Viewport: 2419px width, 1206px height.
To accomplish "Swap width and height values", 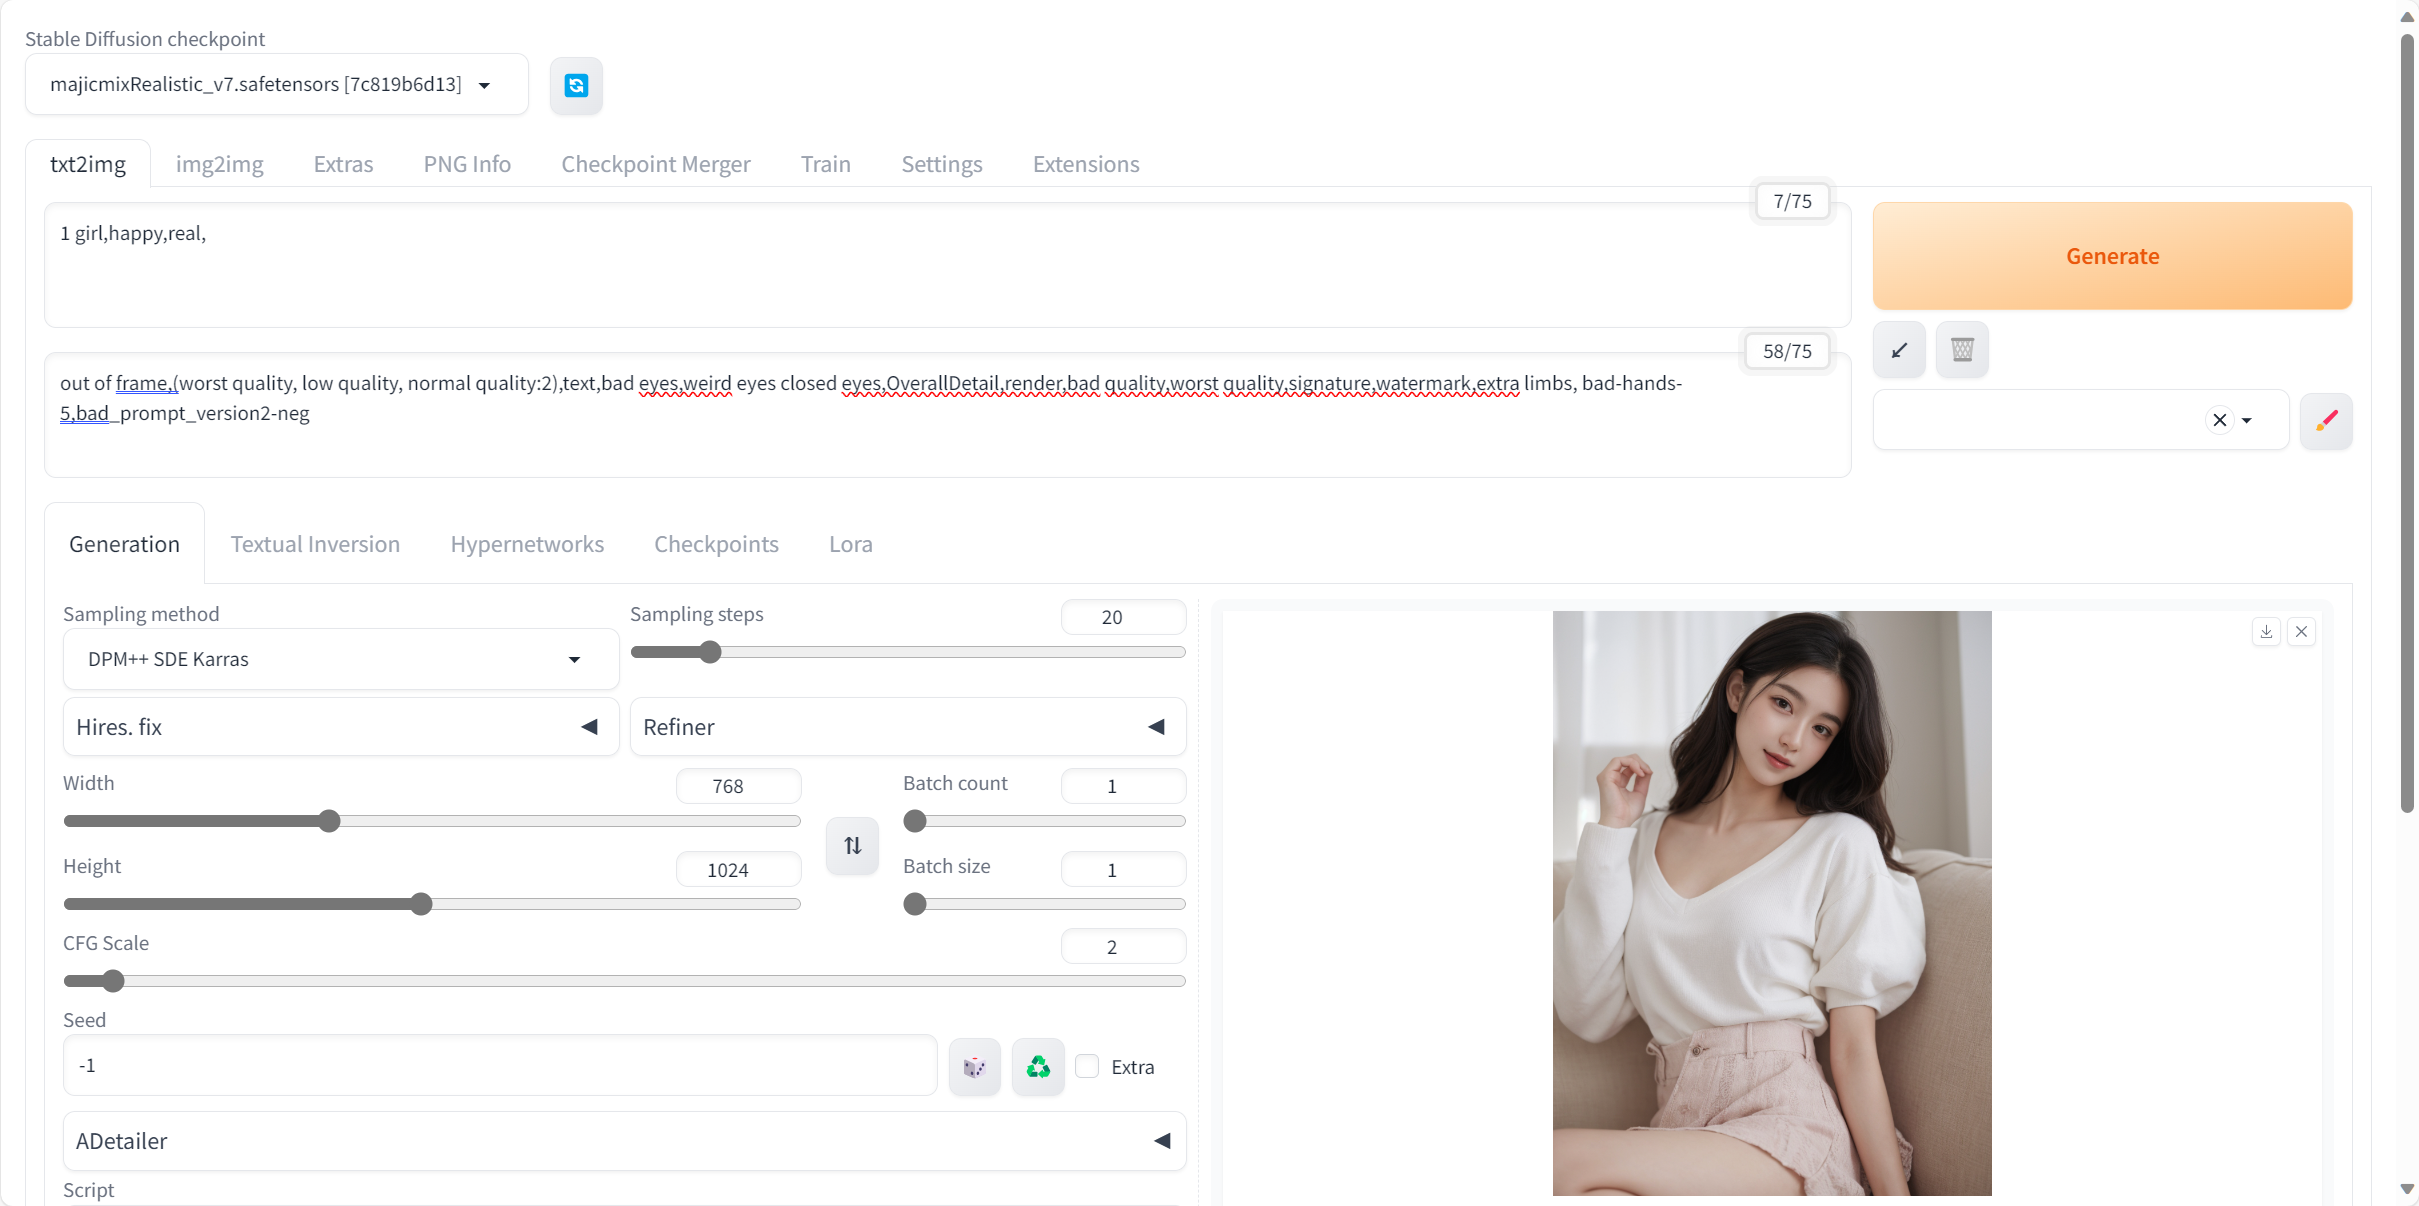I will (852, 846).
